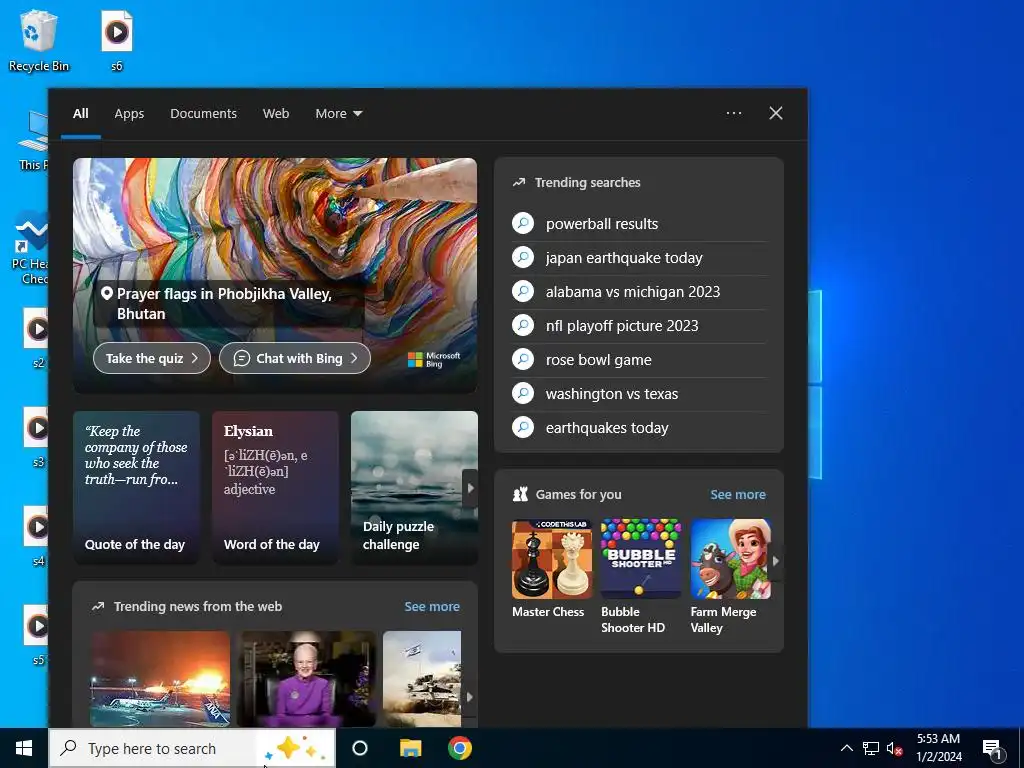This screenshot has width=1024, height=768.
Task: Select the s2 media file on desktop
Action: click(37, 338)
